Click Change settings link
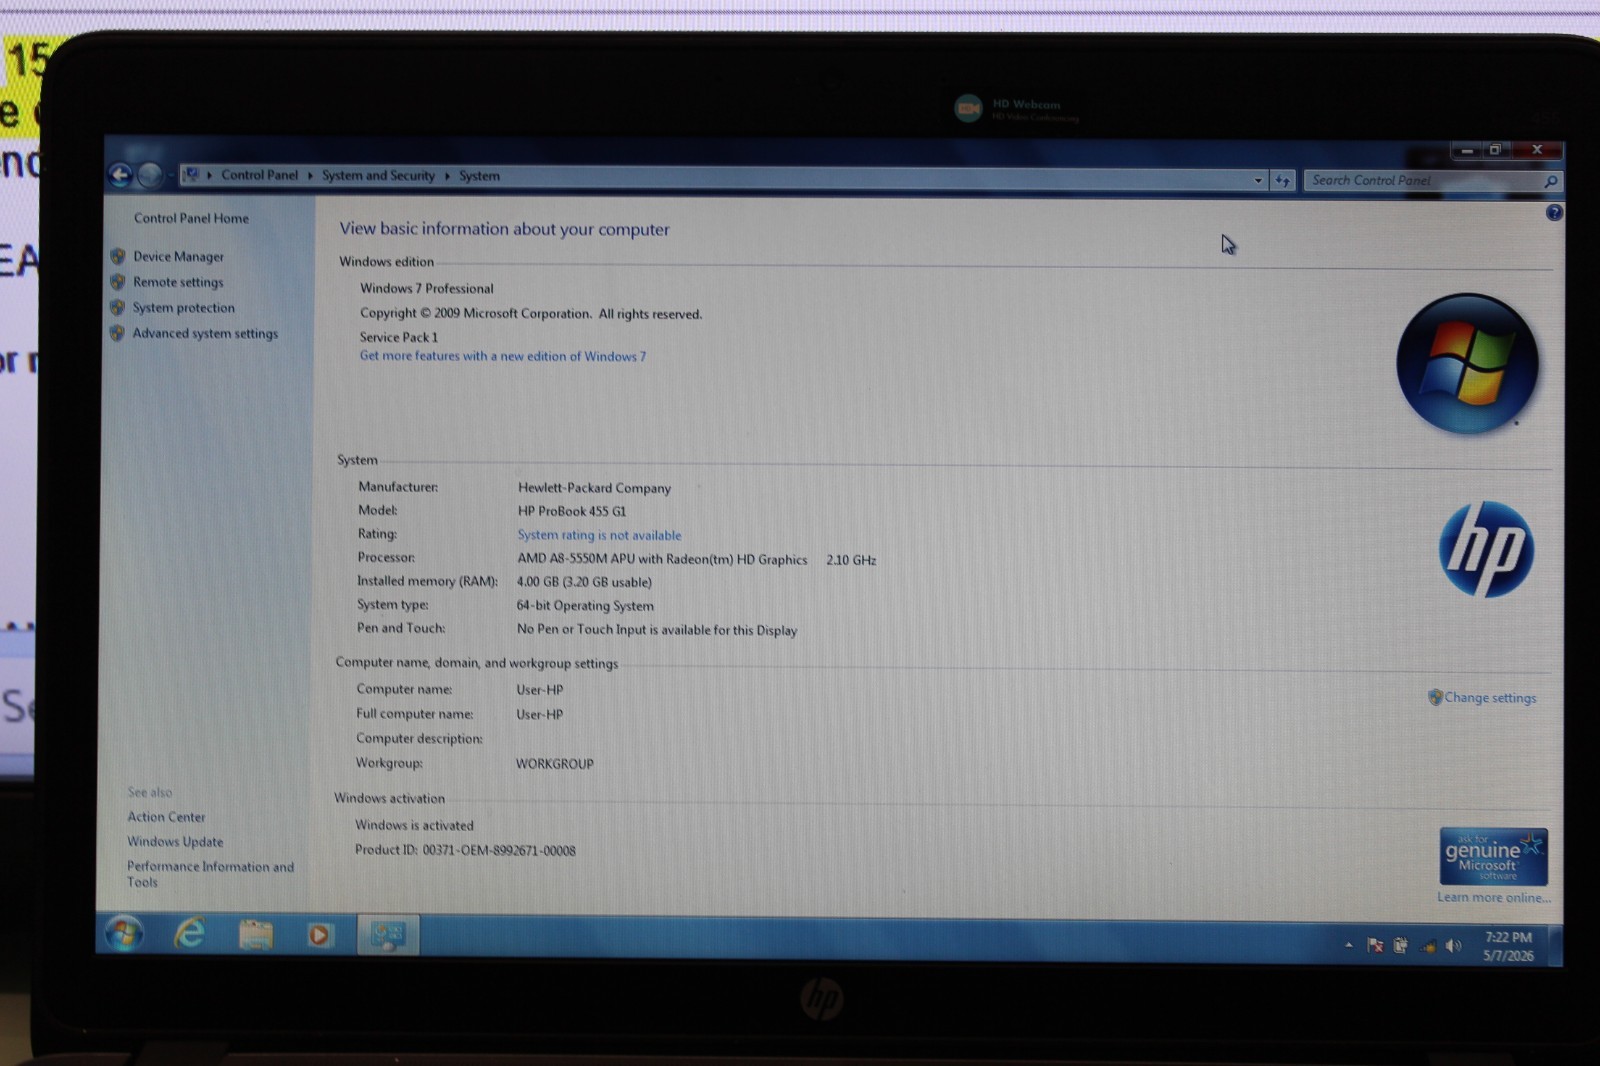Viewport: 1600px width, 1066px height. pos(1490,698)
